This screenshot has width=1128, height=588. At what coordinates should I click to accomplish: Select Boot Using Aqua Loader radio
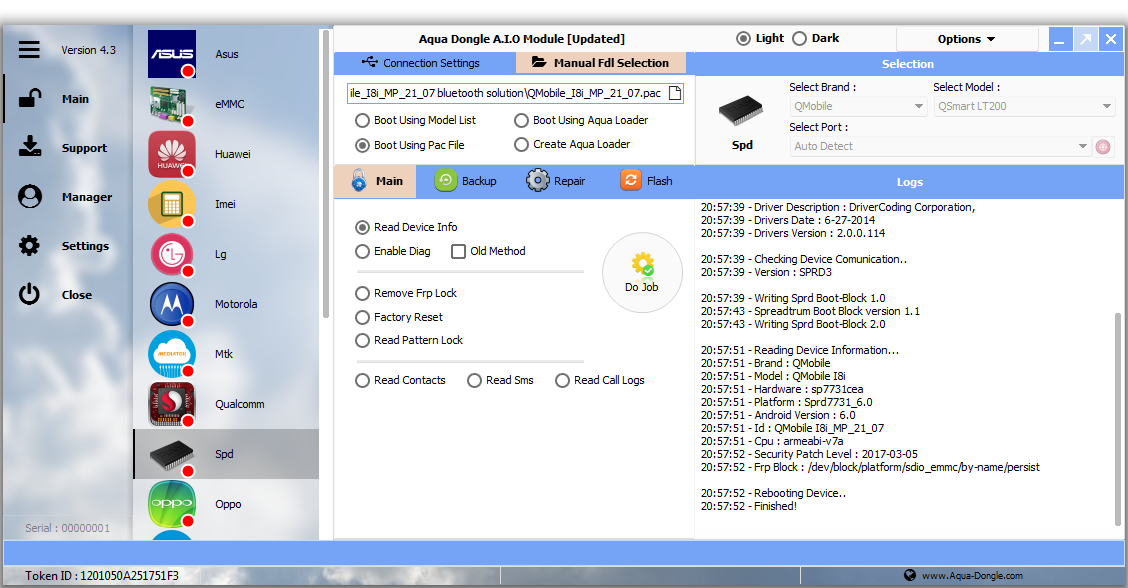click(522, 121)
